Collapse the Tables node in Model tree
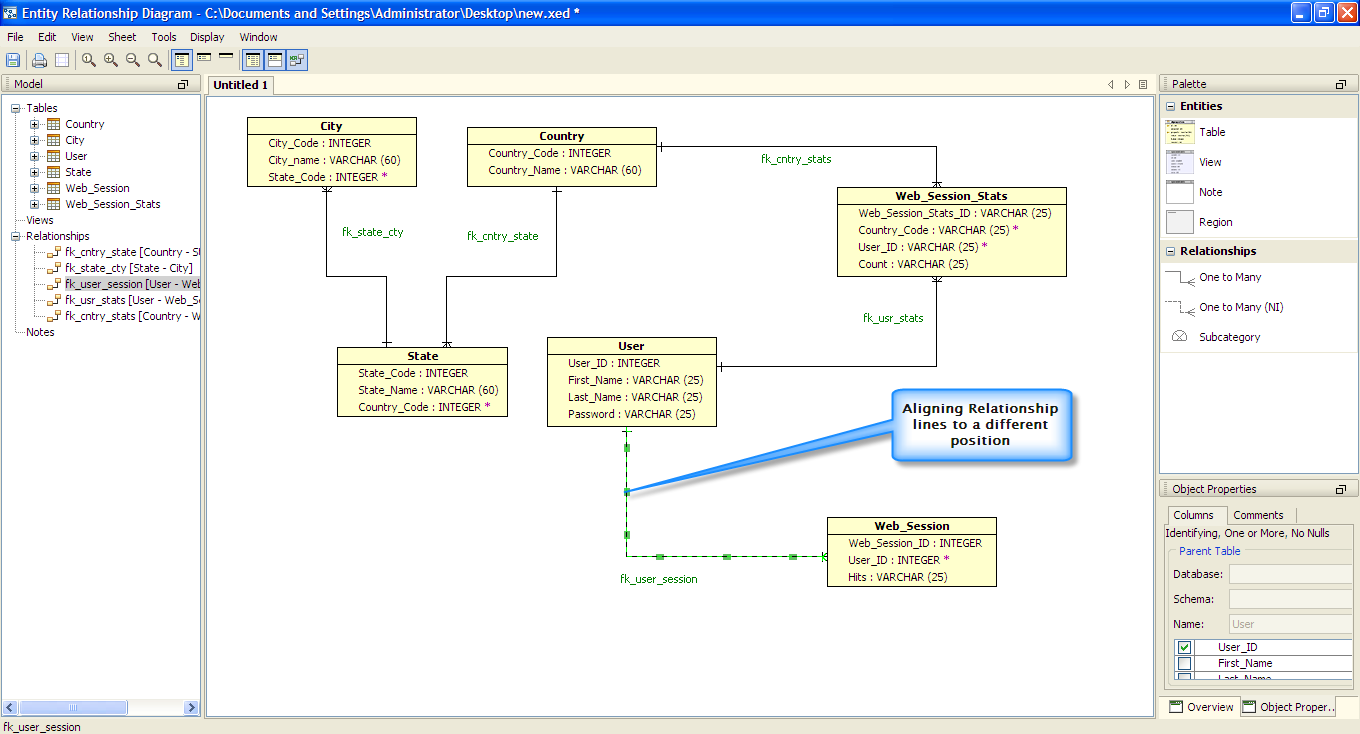Screen dimensions: 1360x734 [16, 108]
